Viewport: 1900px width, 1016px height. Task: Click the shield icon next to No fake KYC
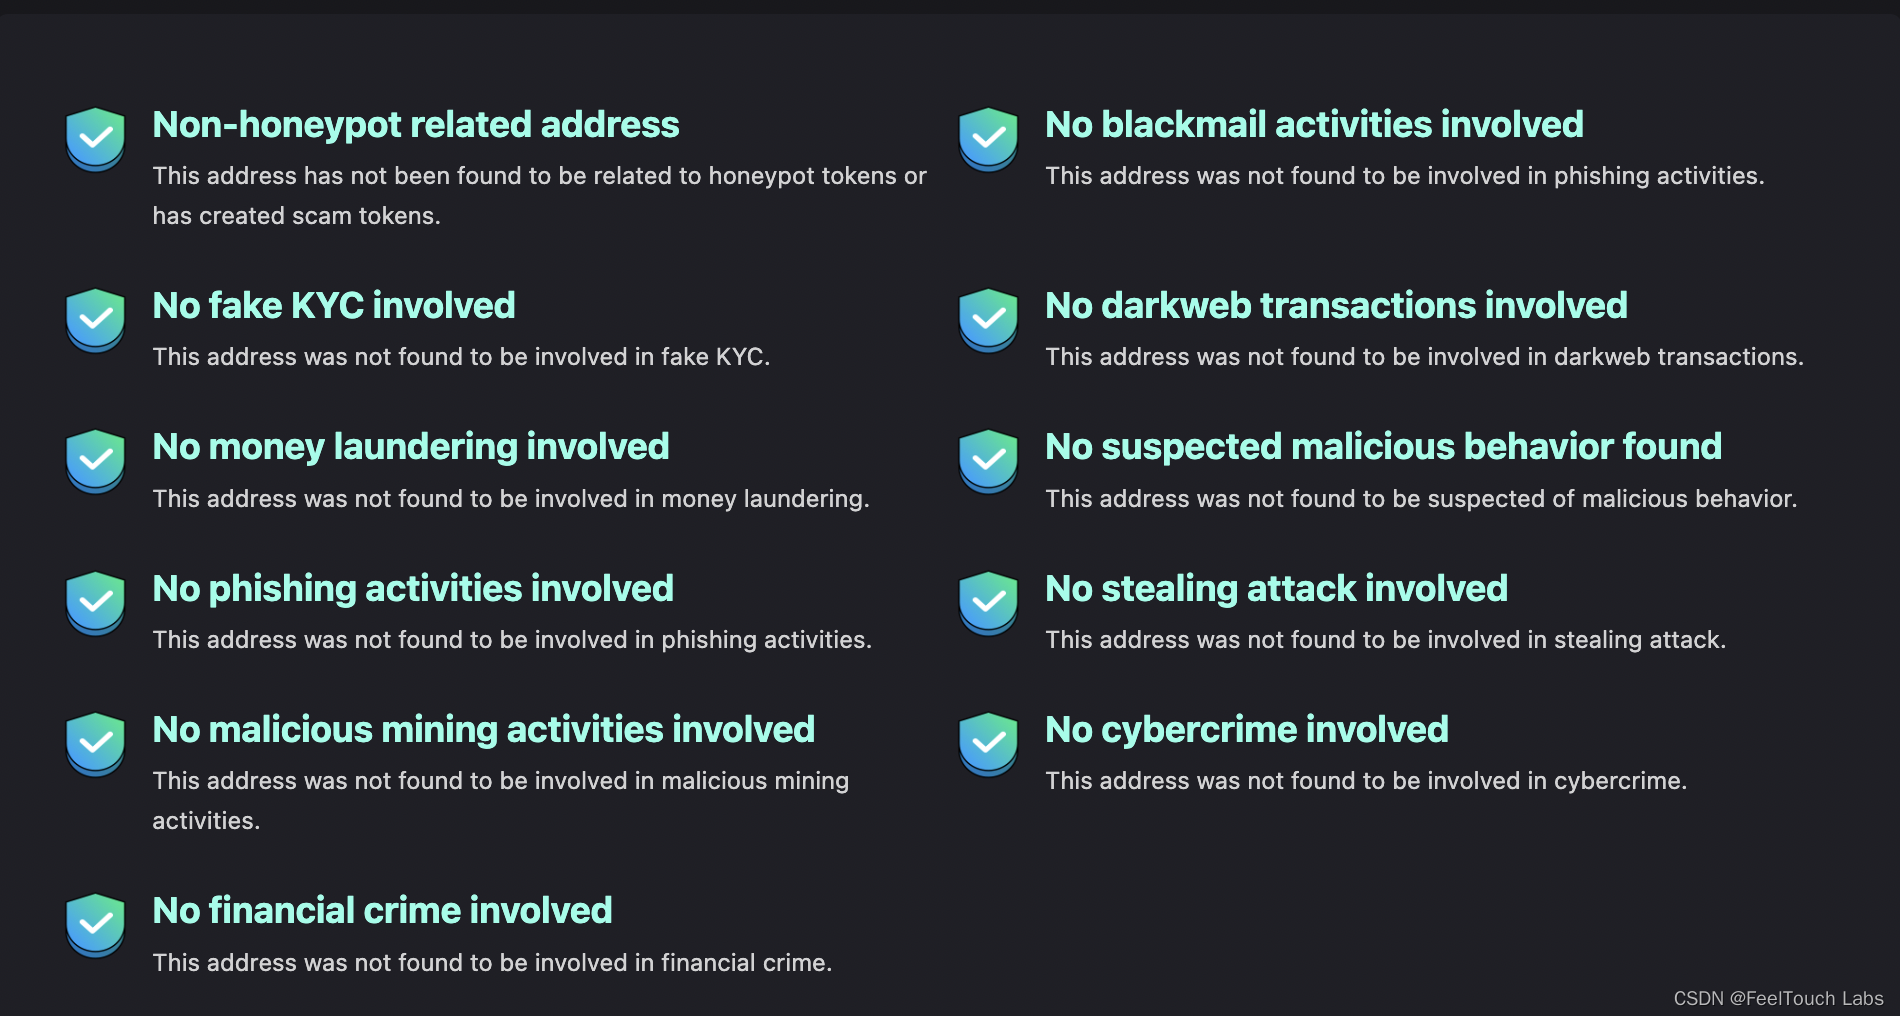pyautogui.click(x=95, y=320)
